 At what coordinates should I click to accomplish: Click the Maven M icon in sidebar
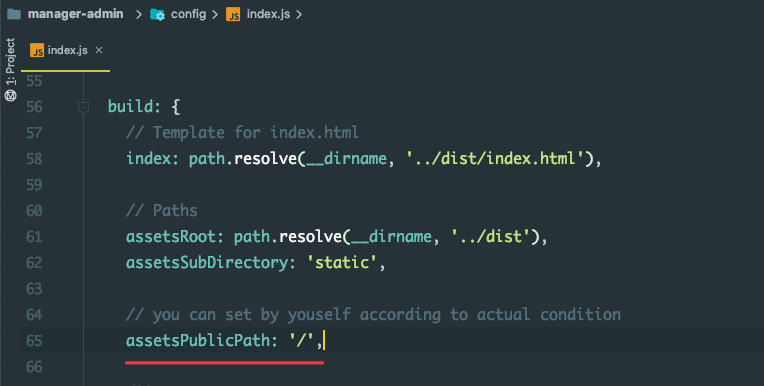click(x=10, y=95)
